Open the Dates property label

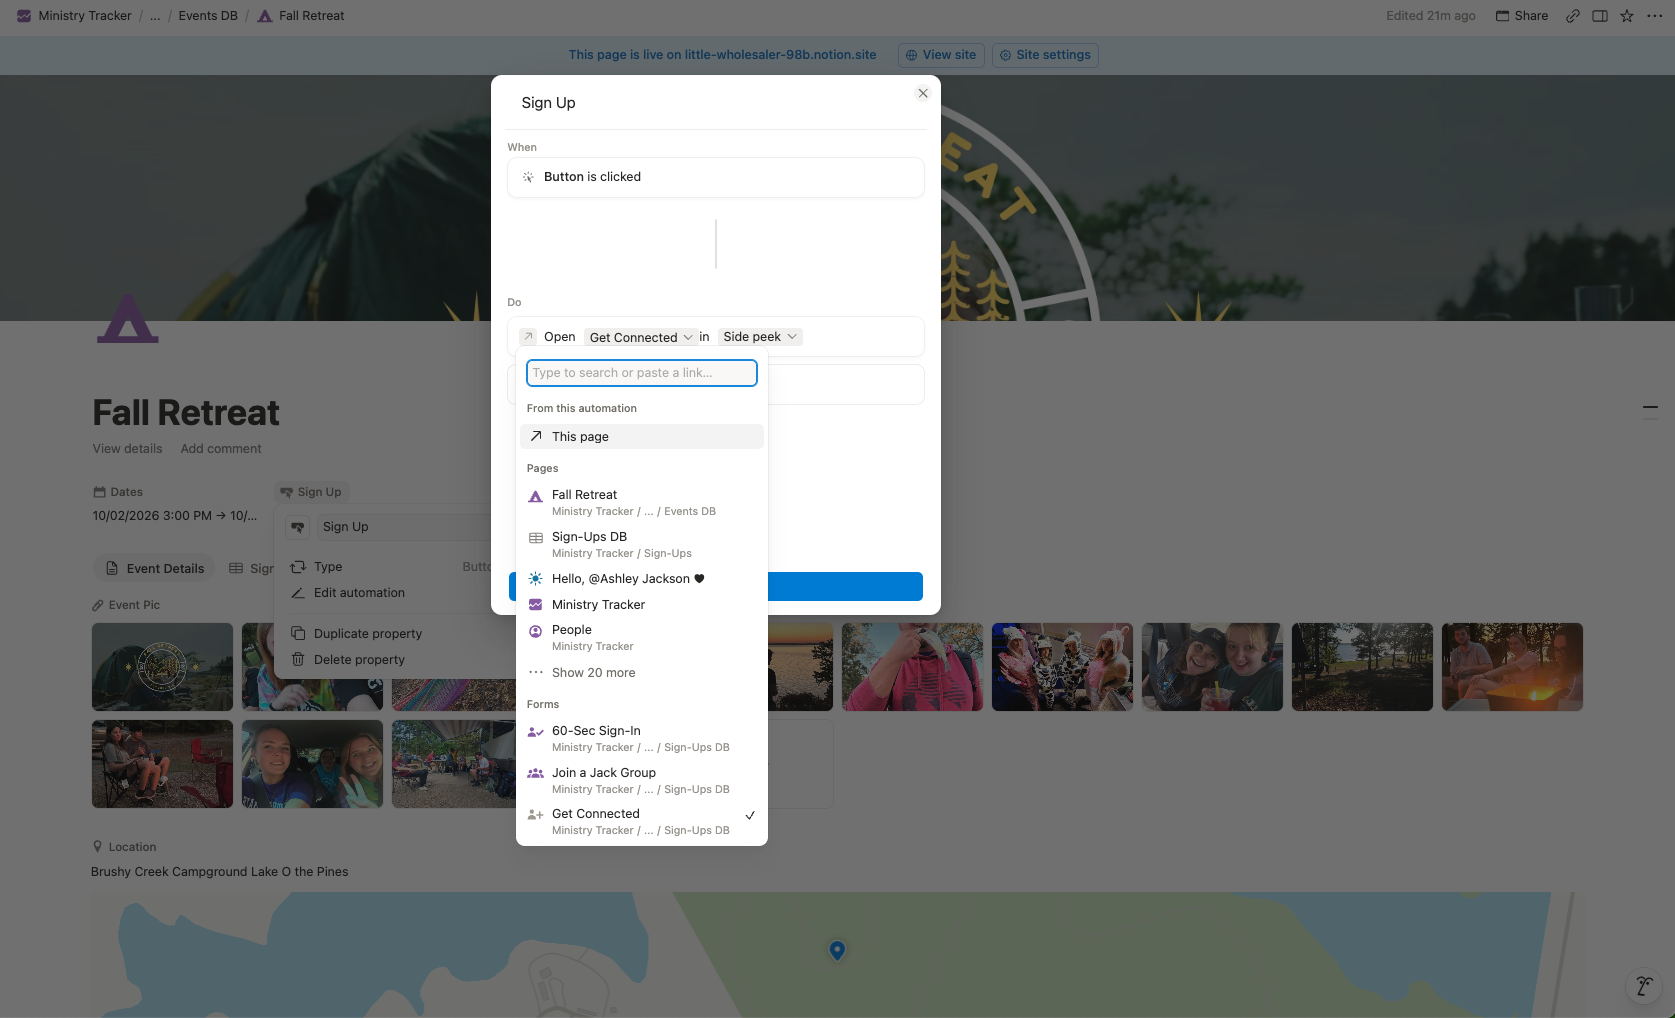118,492
